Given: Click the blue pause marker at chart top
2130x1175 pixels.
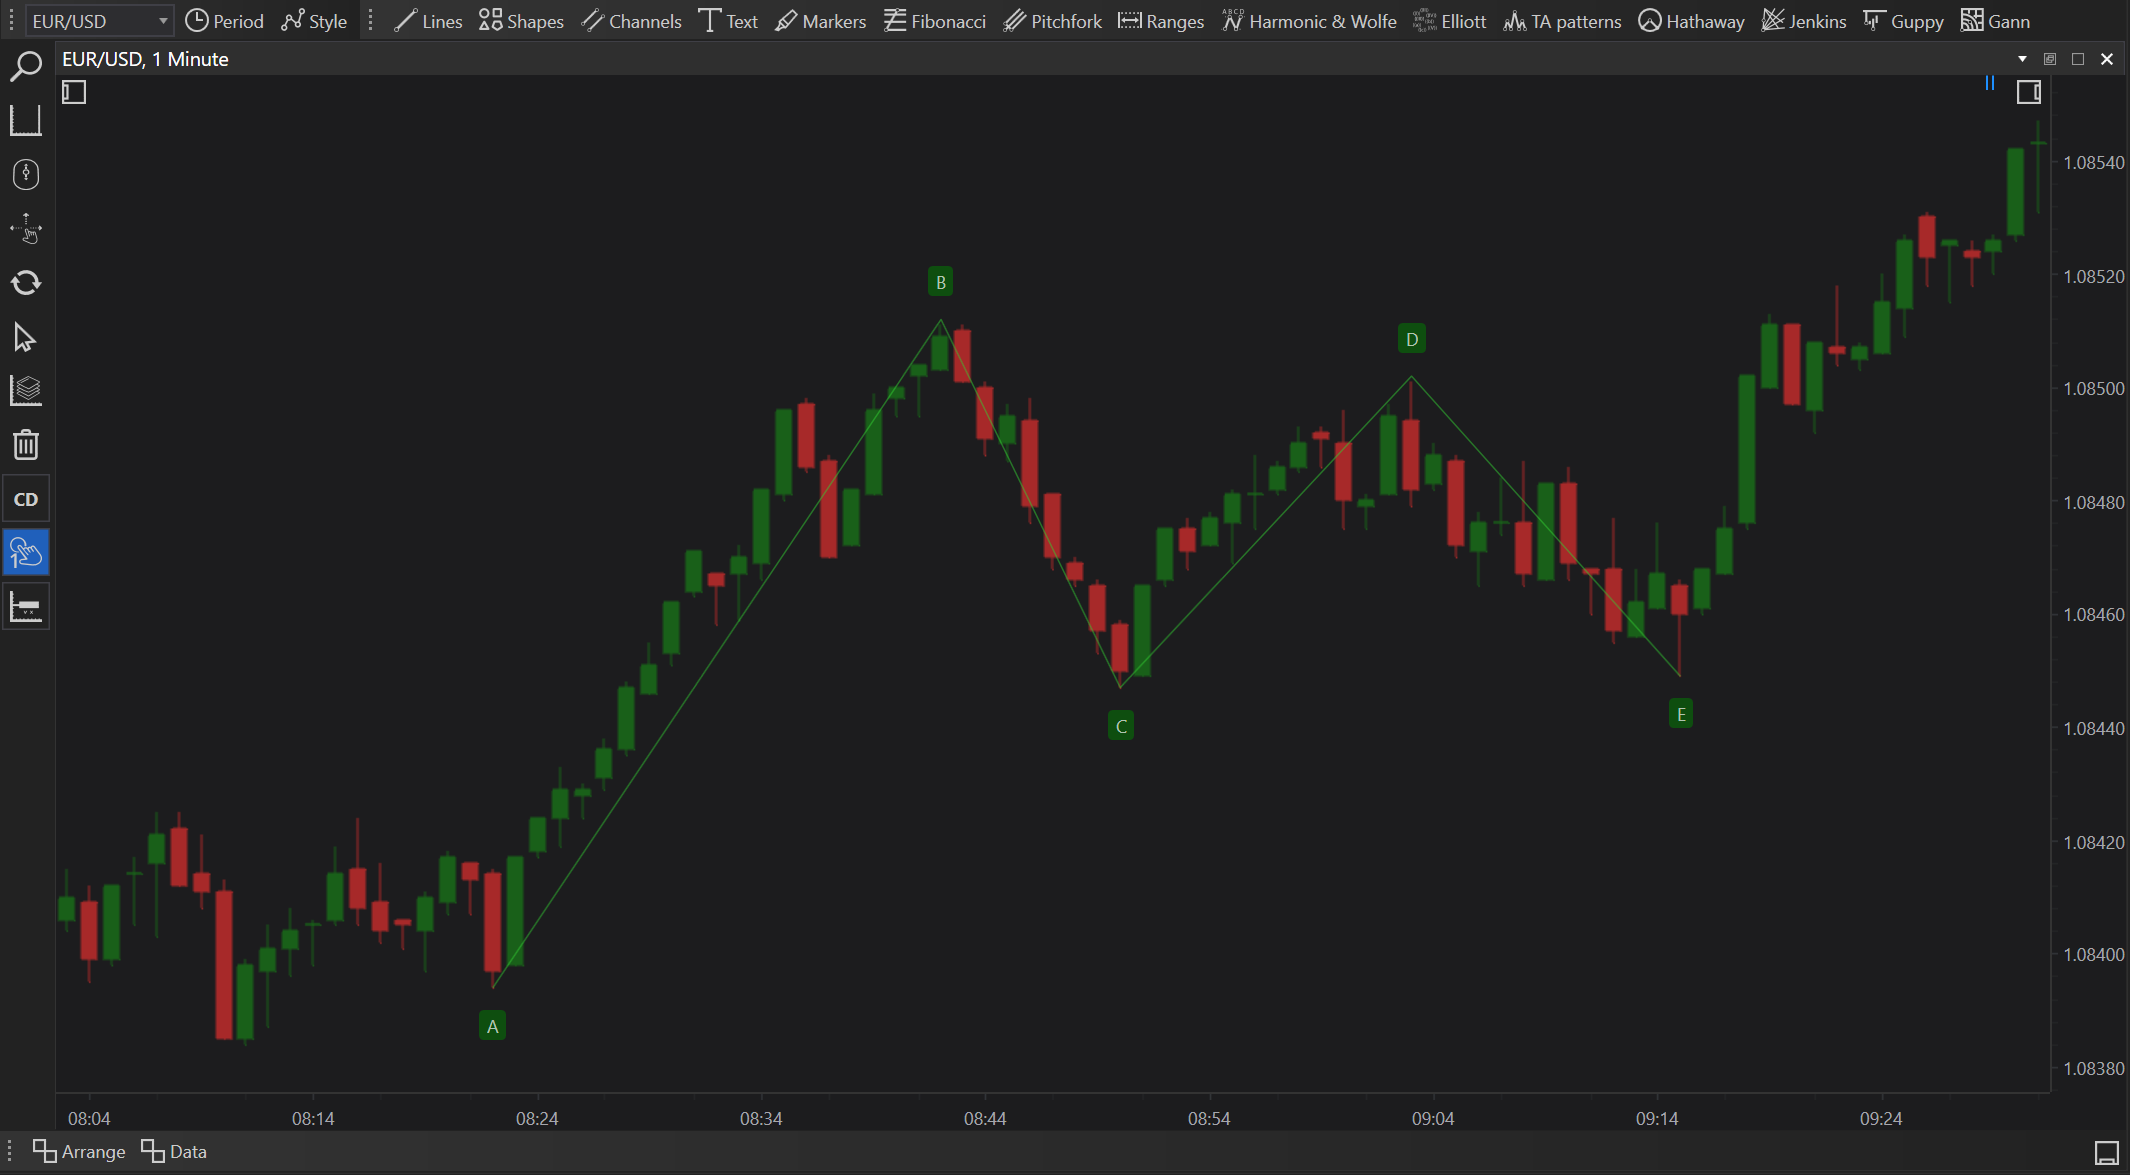Looking at the screenshot, I should (1989, 84).
